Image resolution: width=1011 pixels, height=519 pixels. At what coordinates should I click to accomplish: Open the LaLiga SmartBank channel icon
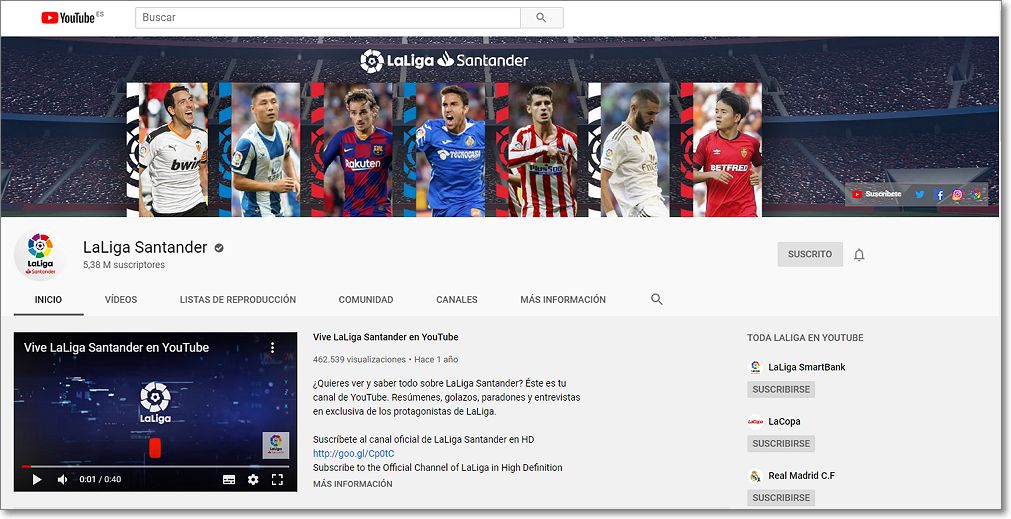click(755, 367)
